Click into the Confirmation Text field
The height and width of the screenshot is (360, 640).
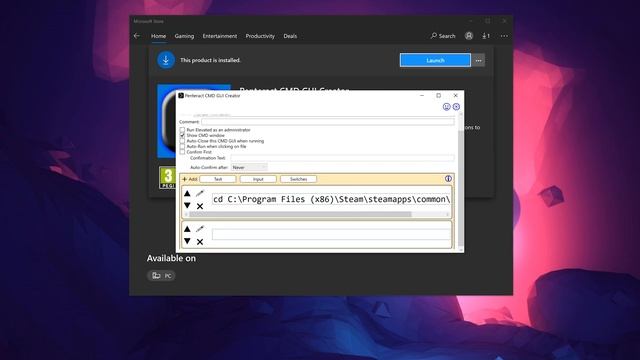point(342,158)
